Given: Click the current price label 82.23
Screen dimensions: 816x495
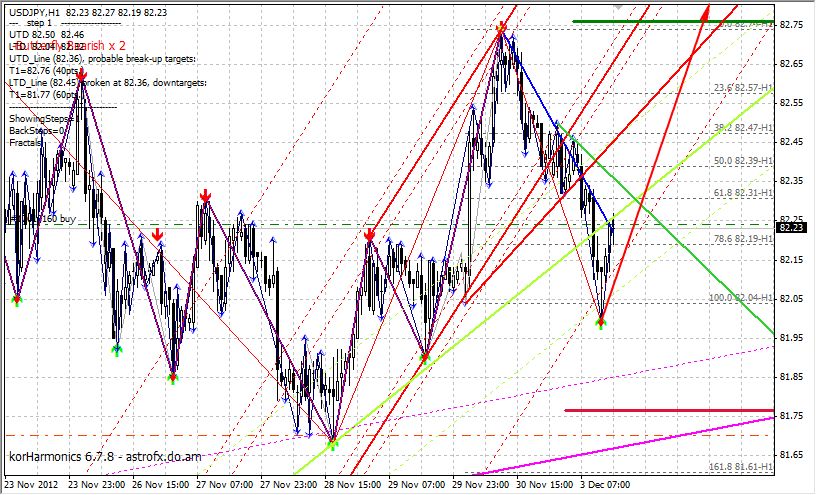Looking at the screenshot, I should 792,228.
